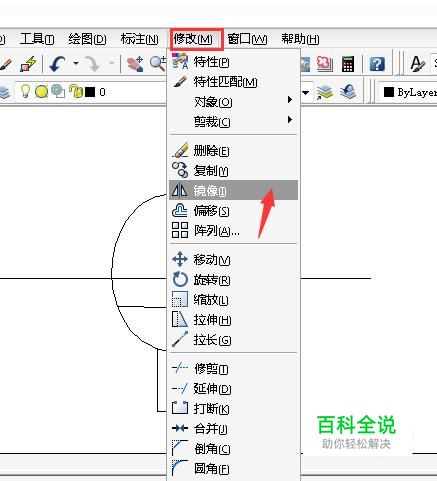This screenshot has width=437, height=481.
Task: Click the pan hand tool icon
Action: pos(135,63)
